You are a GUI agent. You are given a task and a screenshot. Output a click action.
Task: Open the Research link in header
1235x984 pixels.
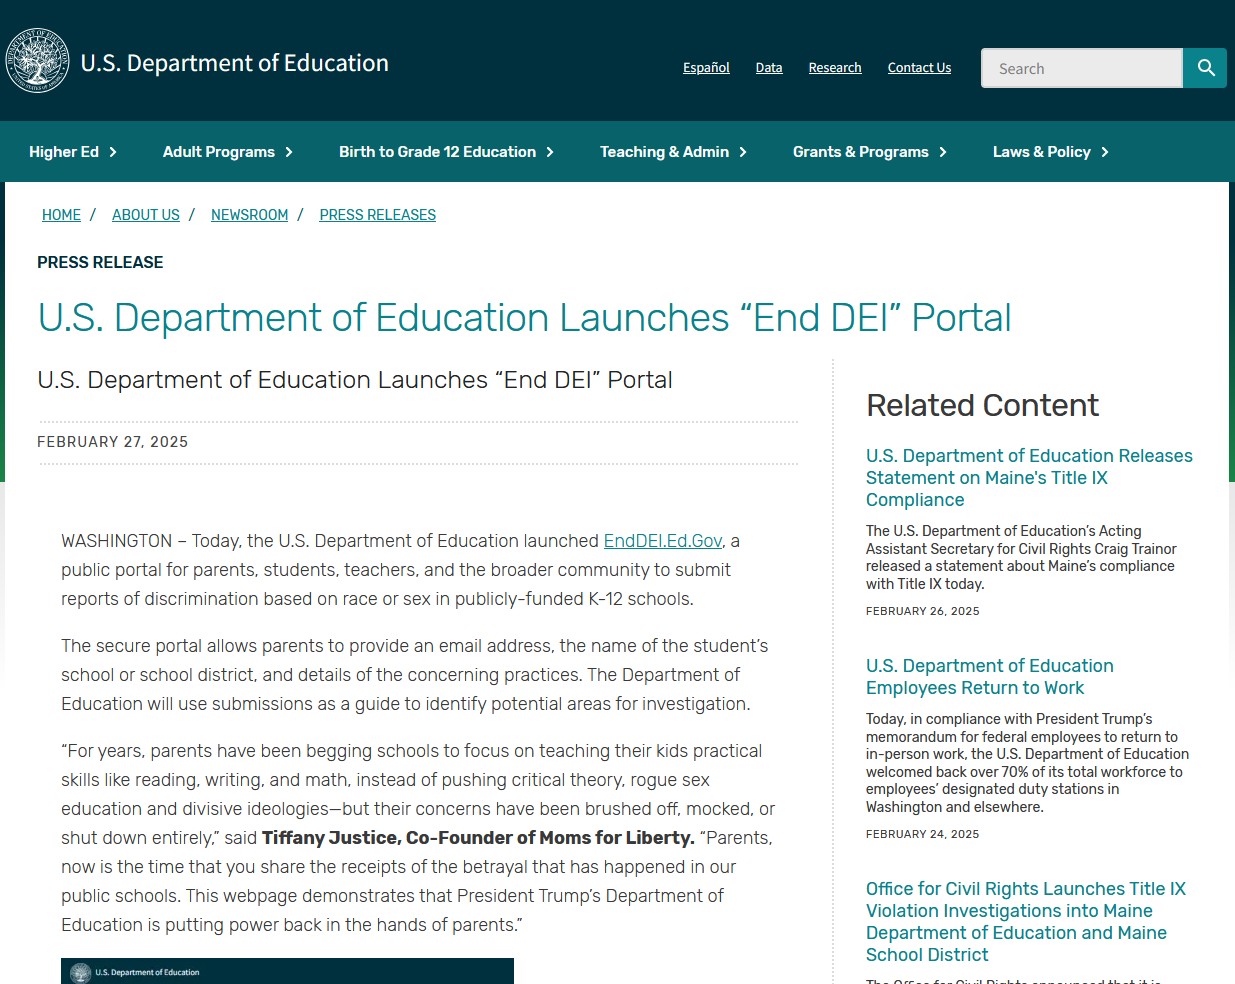[x=835, y=68]
